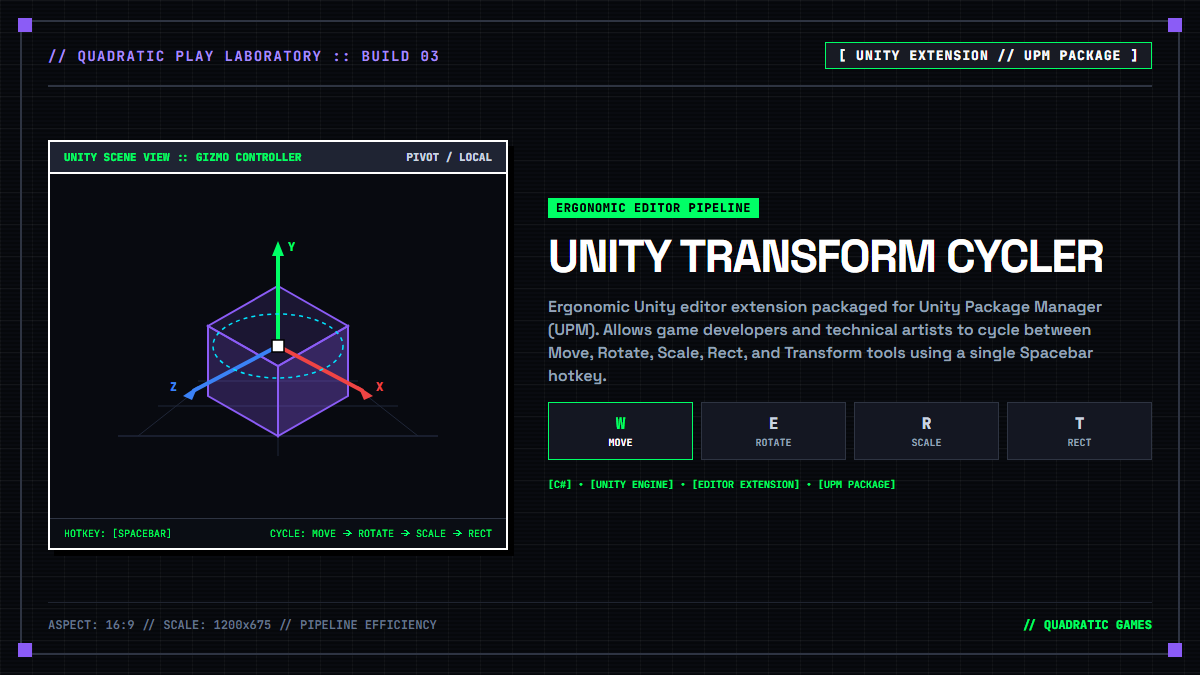The image size is (1200, 675).
Task: Select the T Rect tool card
Action: (x=1079, y=431)
